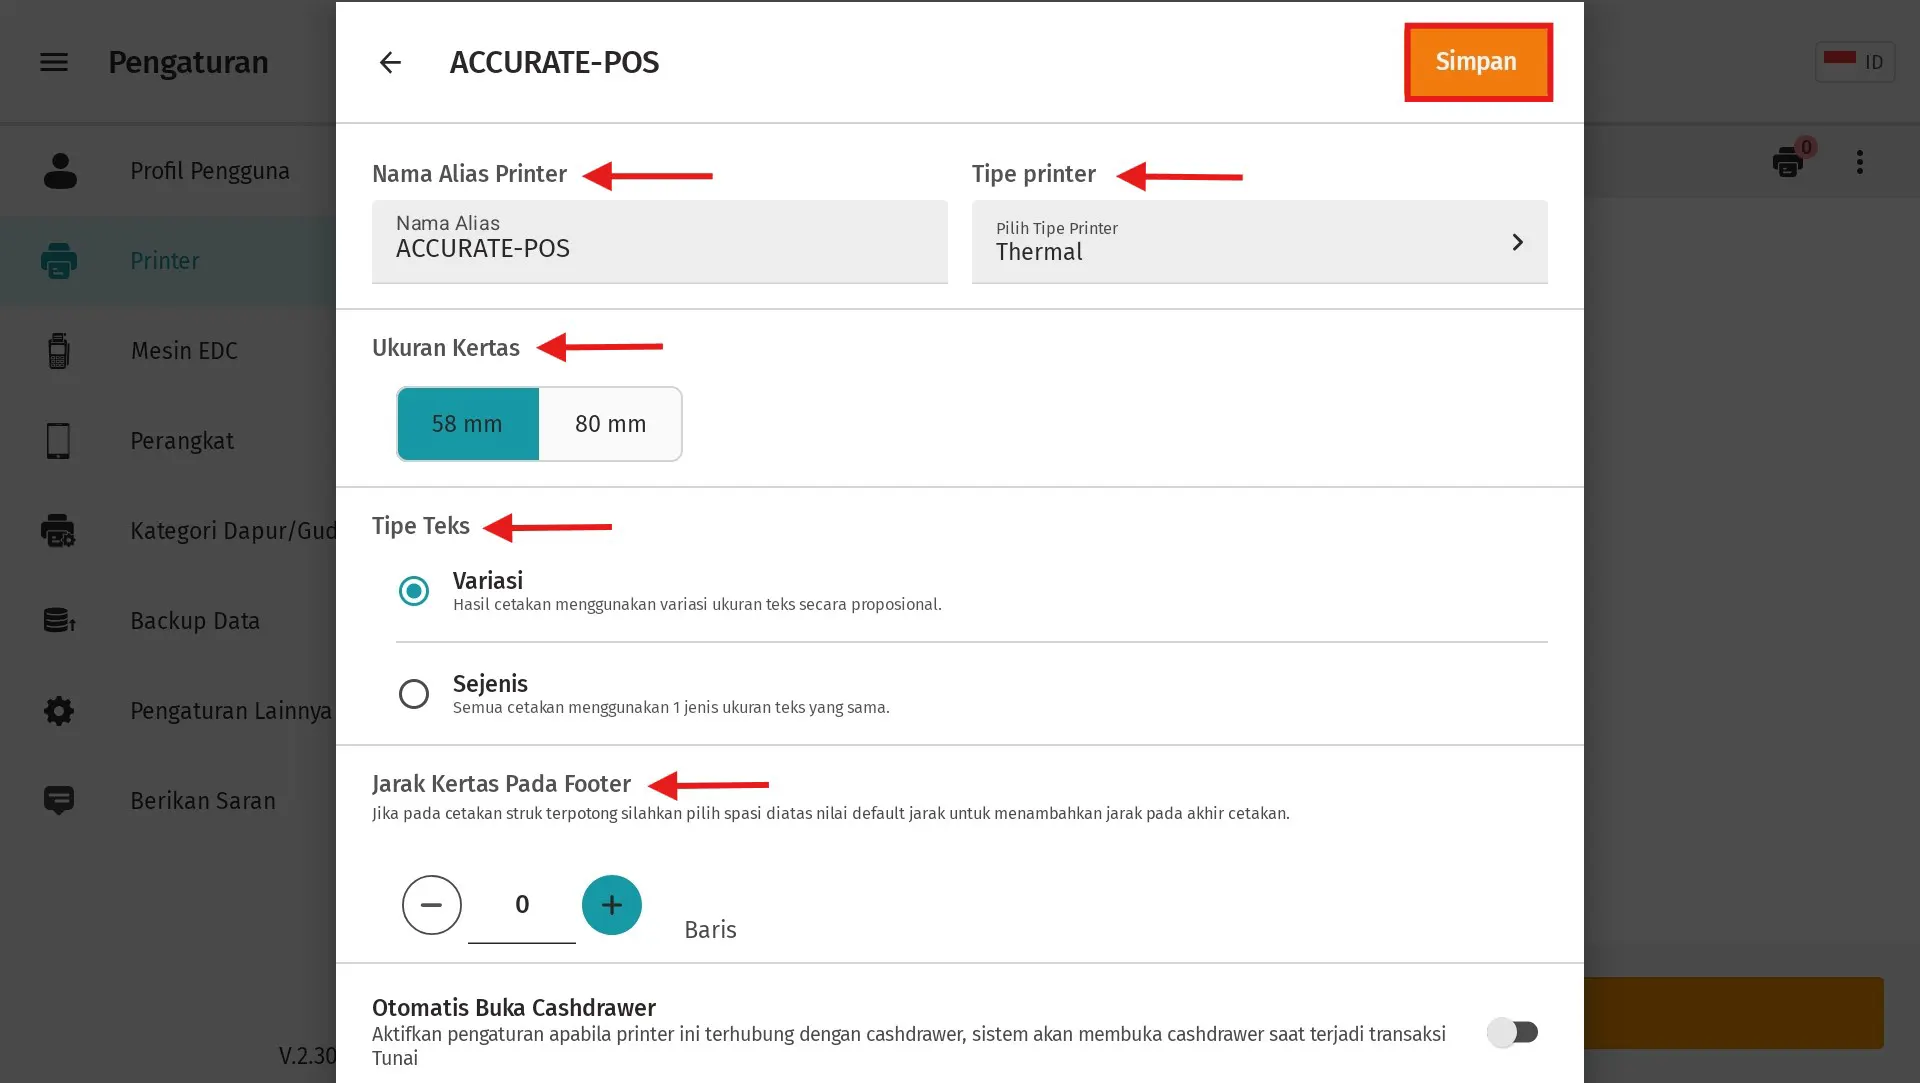This screenshot has width=1920, height=1083.
Task: Open the Pilih Tipe Printer dropdown
Action: 1240,242
